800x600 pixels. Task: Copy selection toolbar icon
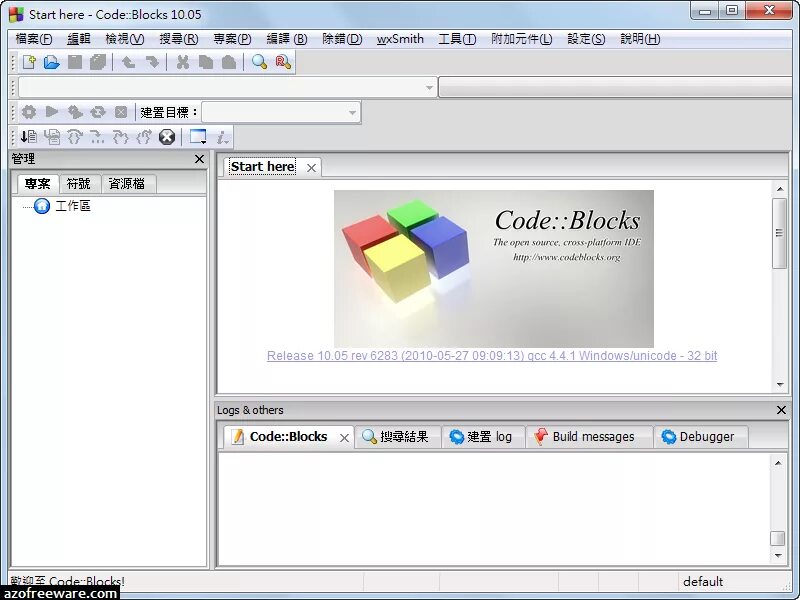tap(206, 62)
